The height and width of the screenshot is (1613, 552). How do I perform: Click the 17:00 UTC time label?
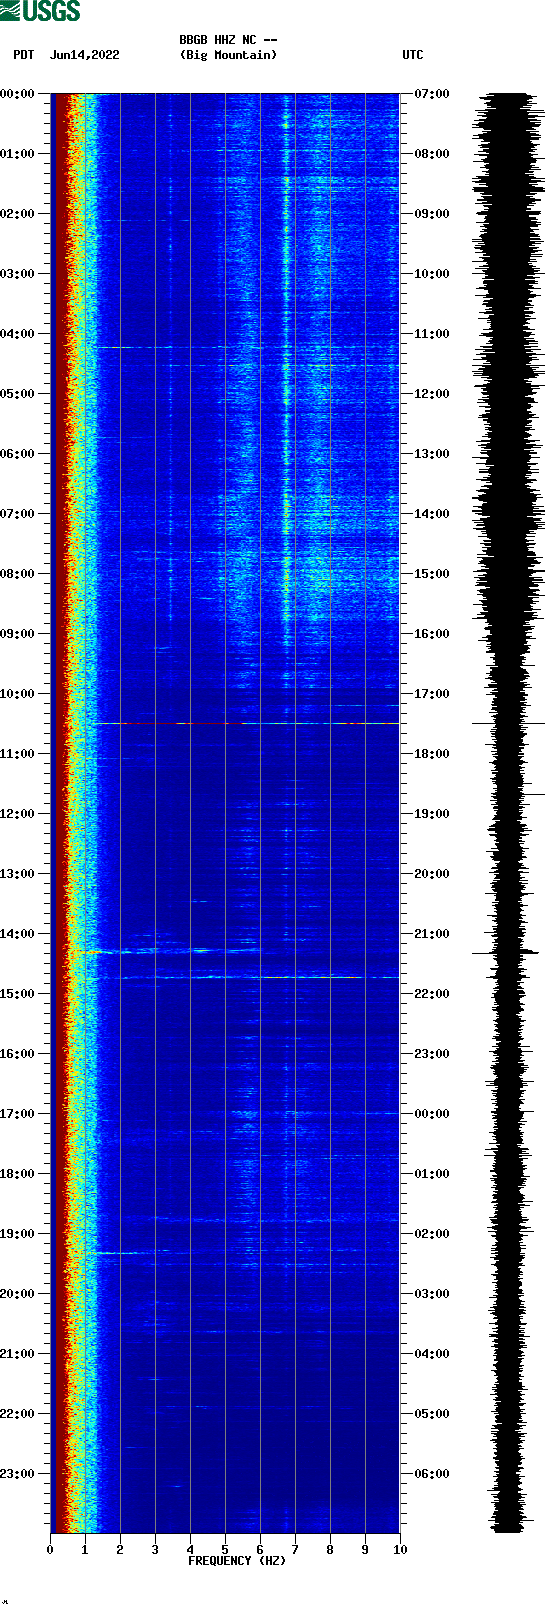(x=432, y=694)
